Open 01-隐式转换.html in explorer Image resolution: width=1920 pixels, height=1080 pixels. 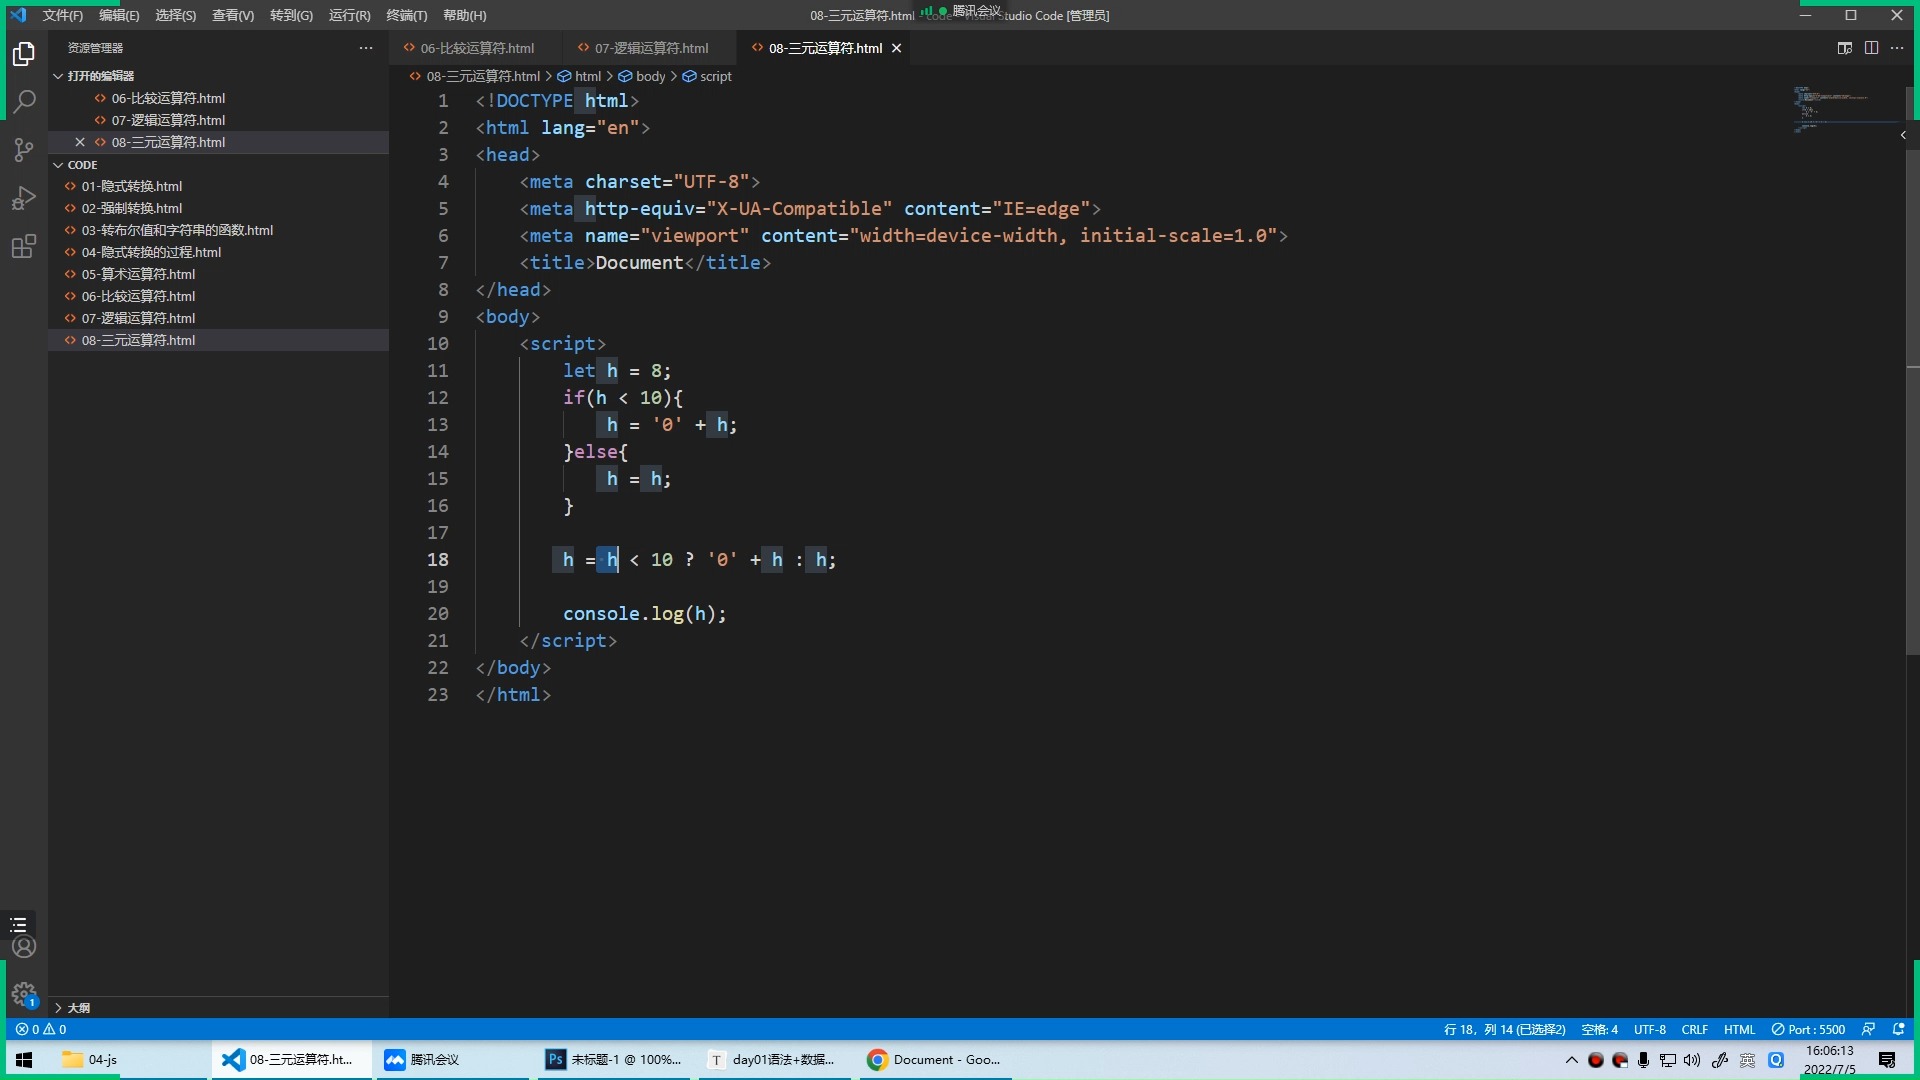pos(132,186)
